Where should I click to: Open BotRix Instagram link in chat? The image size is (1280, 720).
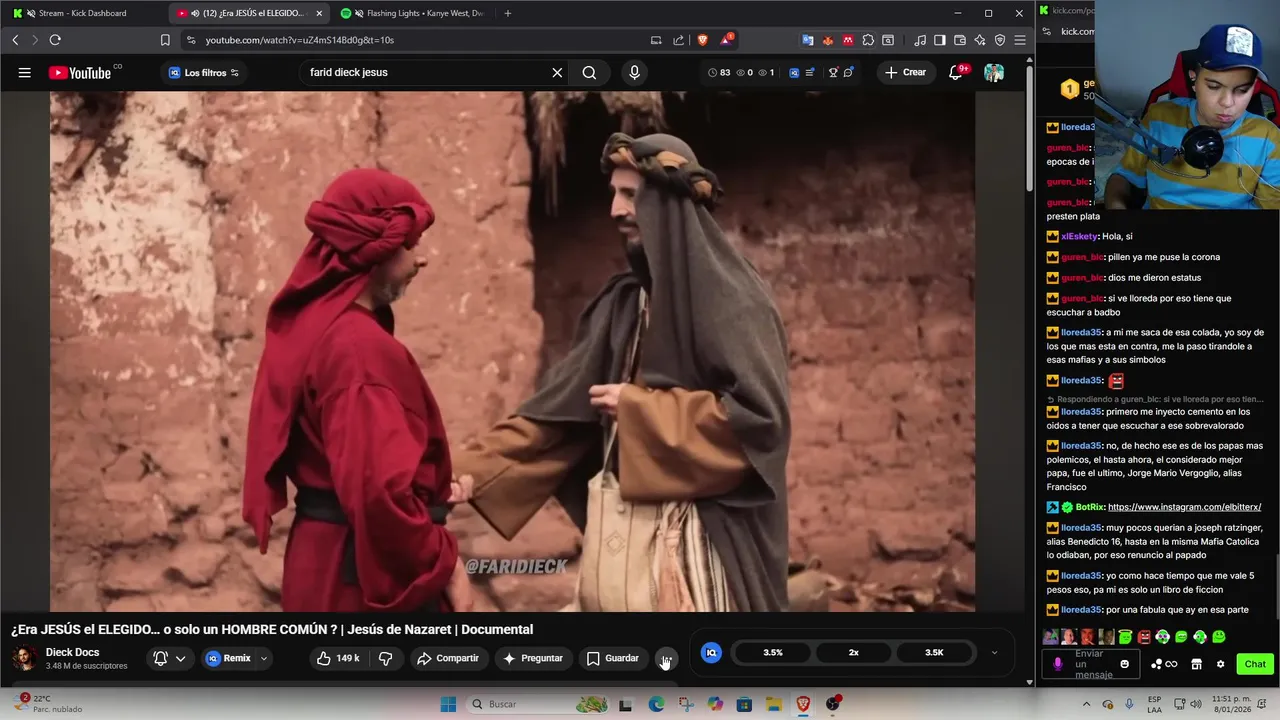(1184, 507)
